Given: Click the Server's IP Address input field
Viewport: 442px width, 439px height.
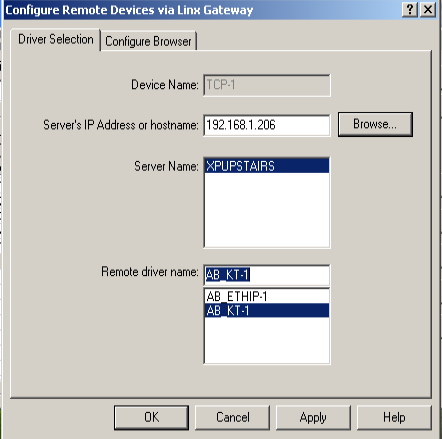Looking at the screenshot, I should click(267, 125).
